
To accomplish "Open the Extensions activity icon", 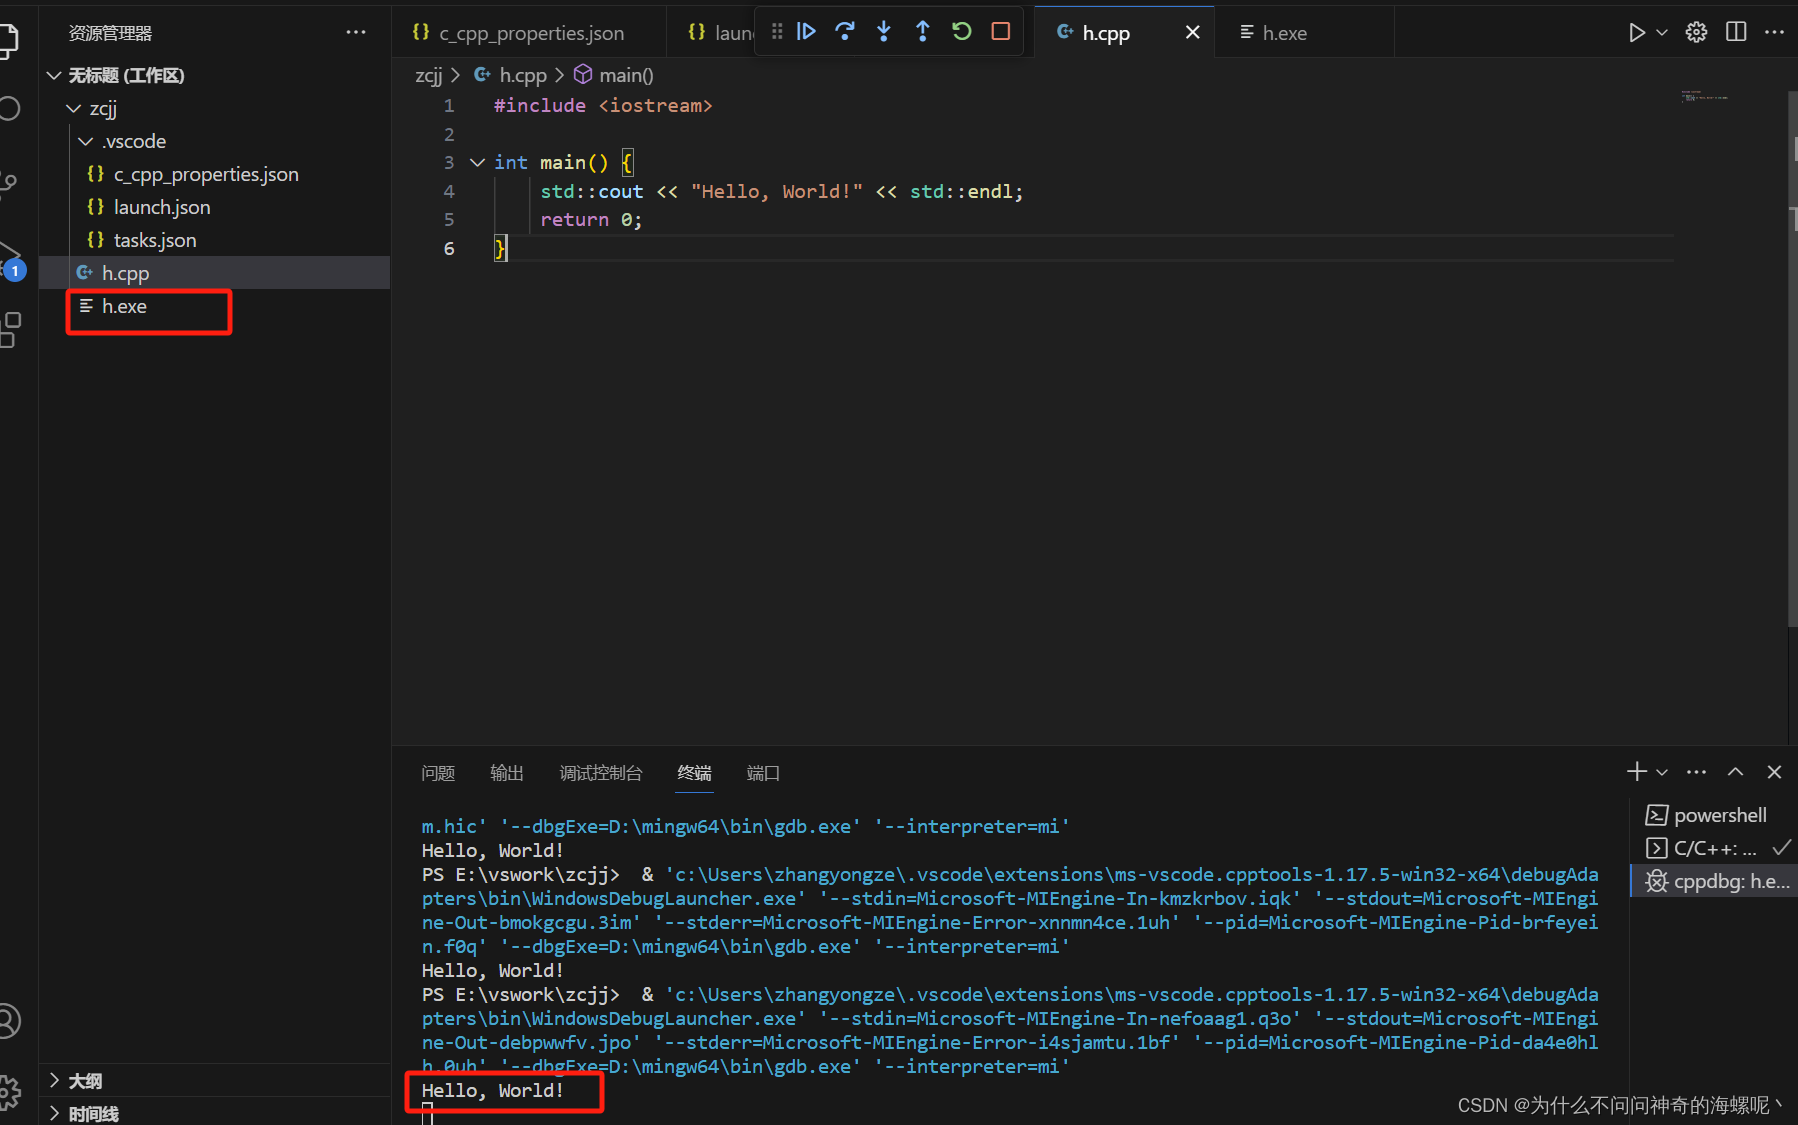I will 9,330.
